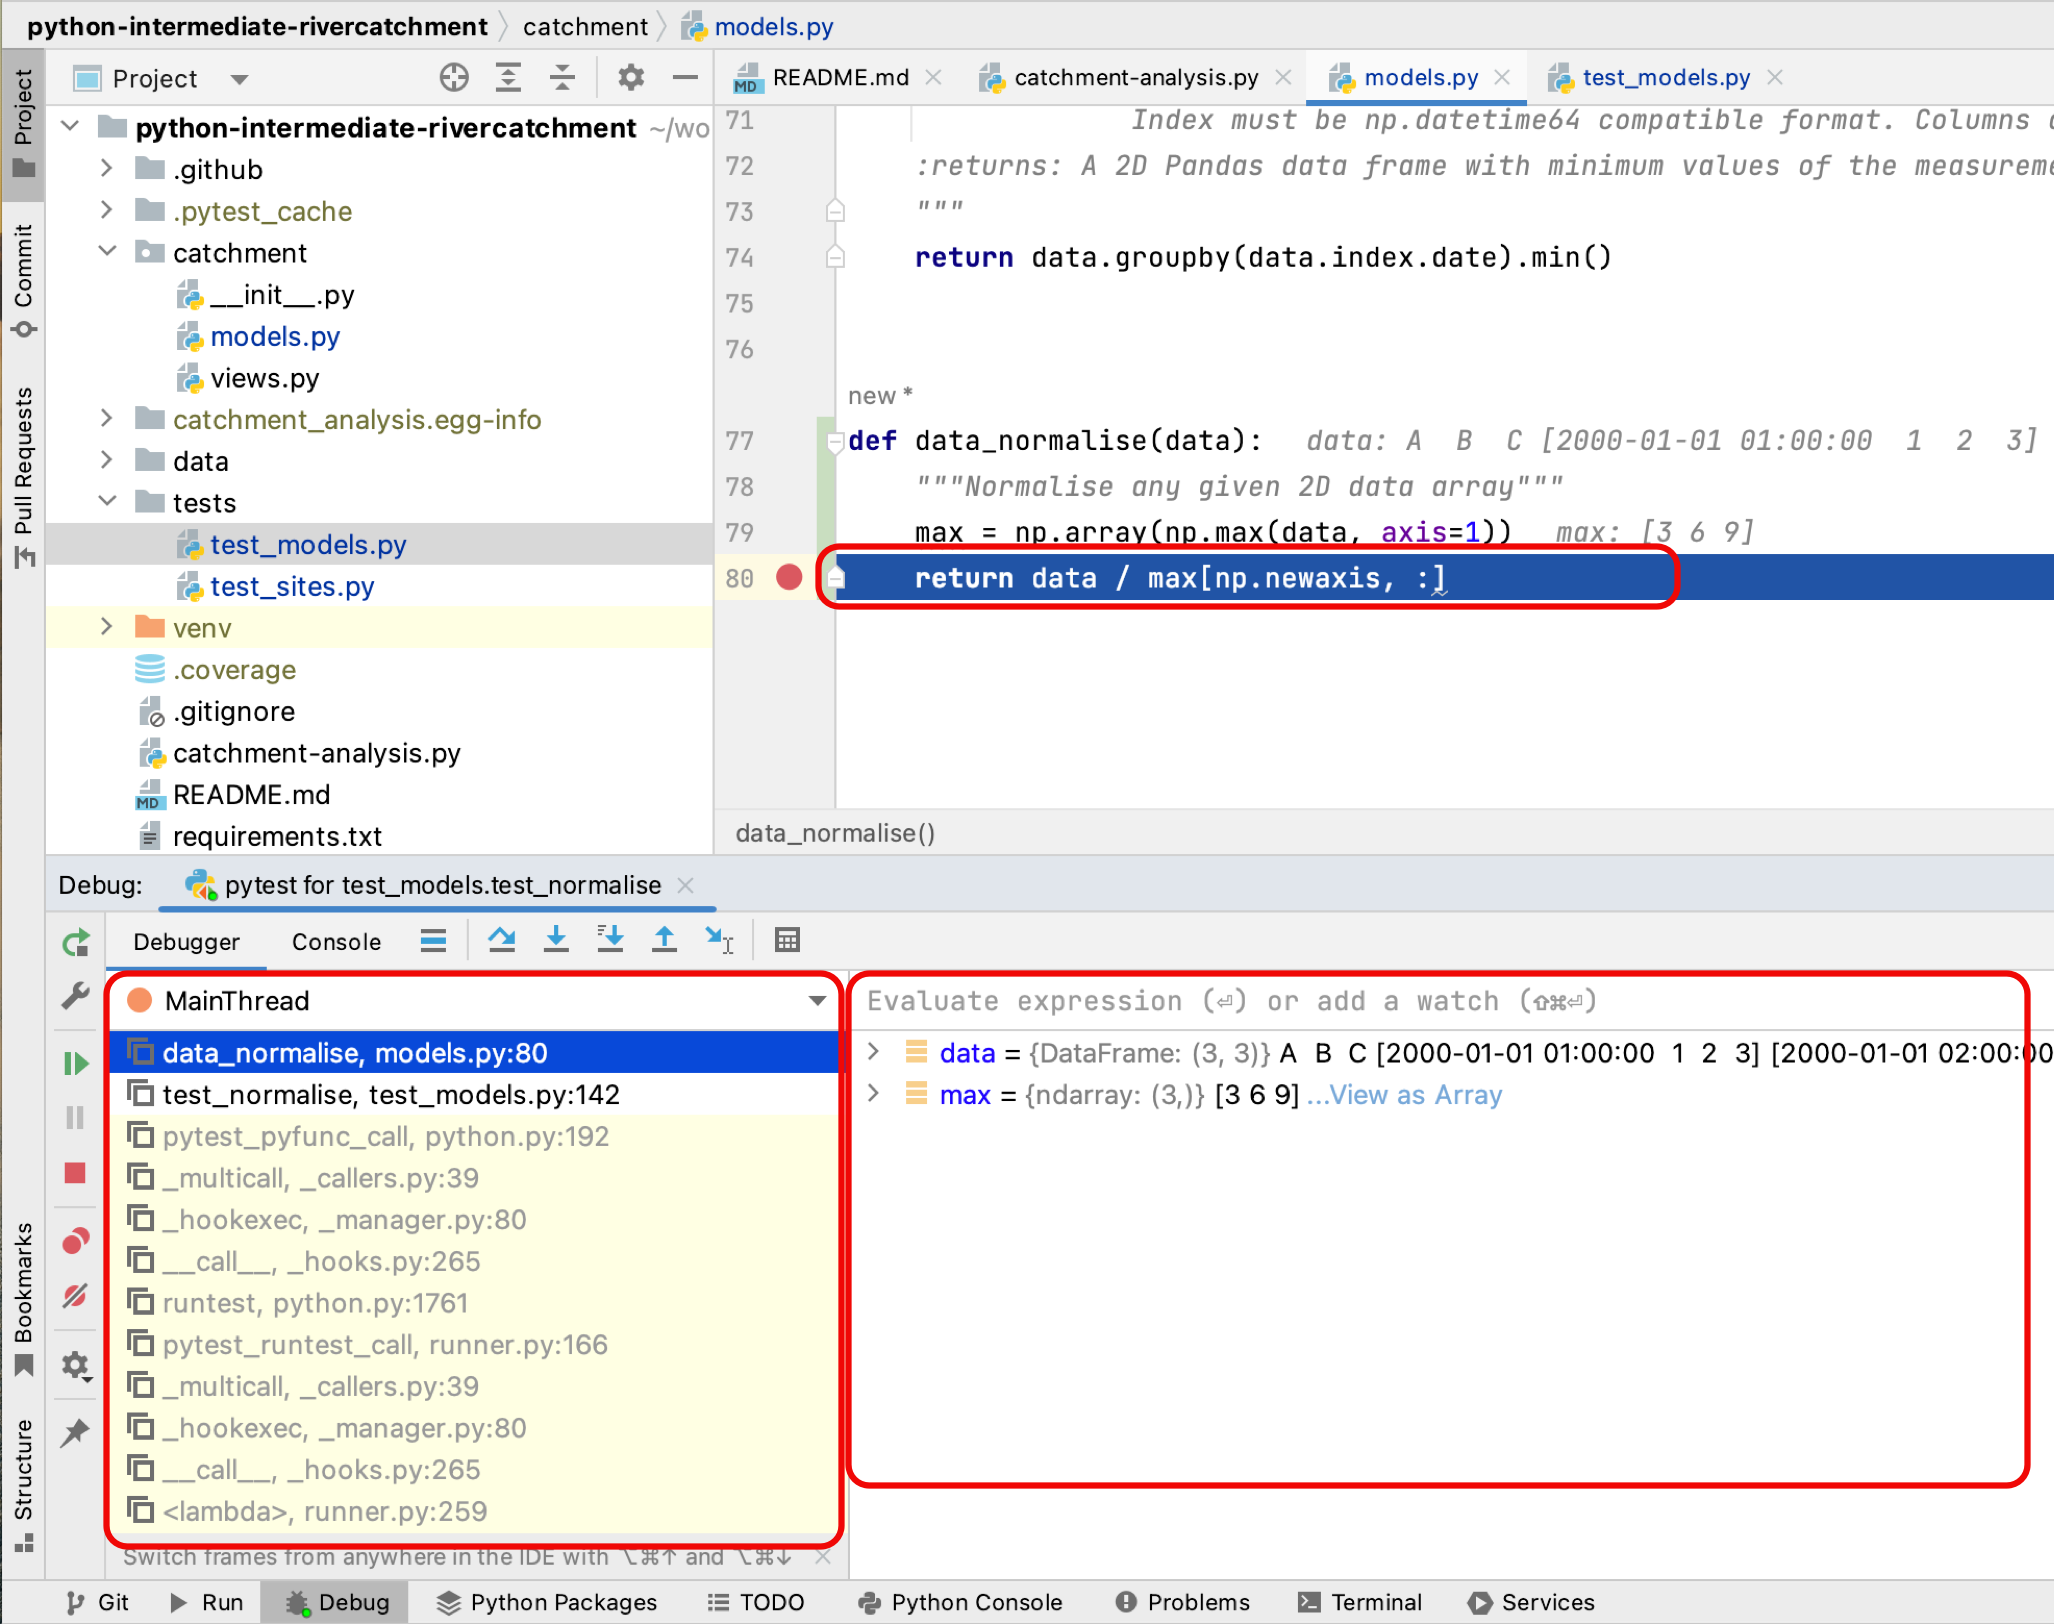Toggle the Debugger tab view
2054x1624 pixels.
point(183,939)
